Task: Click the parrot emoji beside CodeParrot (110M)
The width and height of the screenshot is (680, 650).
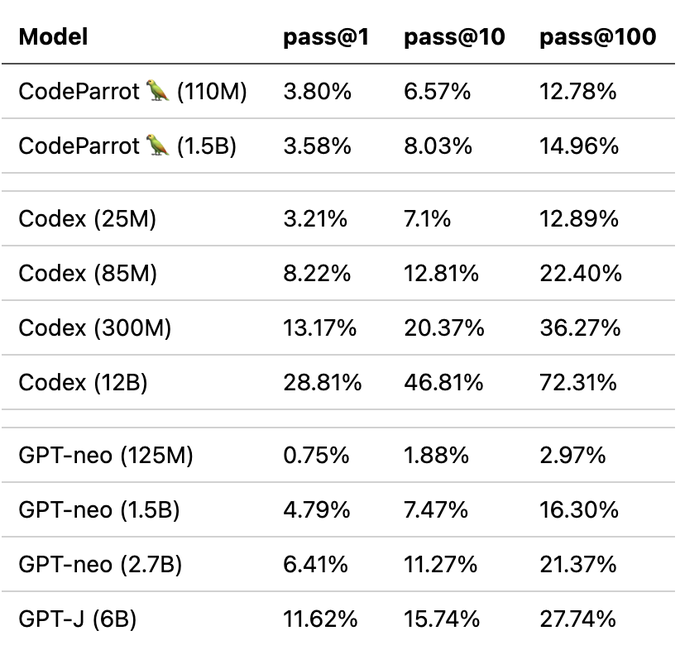Action: click(158, 92)
